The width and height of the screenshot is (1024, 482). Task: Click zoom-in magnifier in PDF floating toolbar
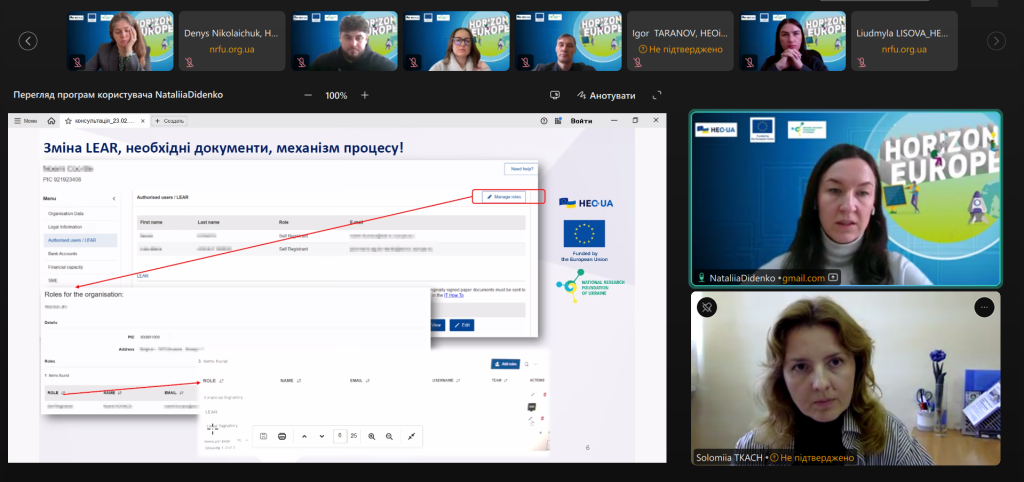(371, 437)
